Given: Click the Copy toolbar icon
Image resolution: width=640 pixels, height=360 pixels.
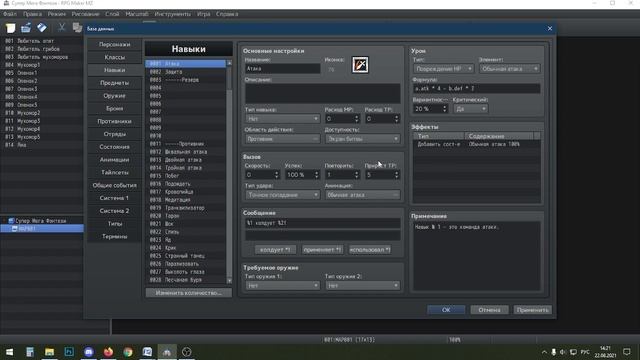Looking at the screenshot, I should pos(77,27).
